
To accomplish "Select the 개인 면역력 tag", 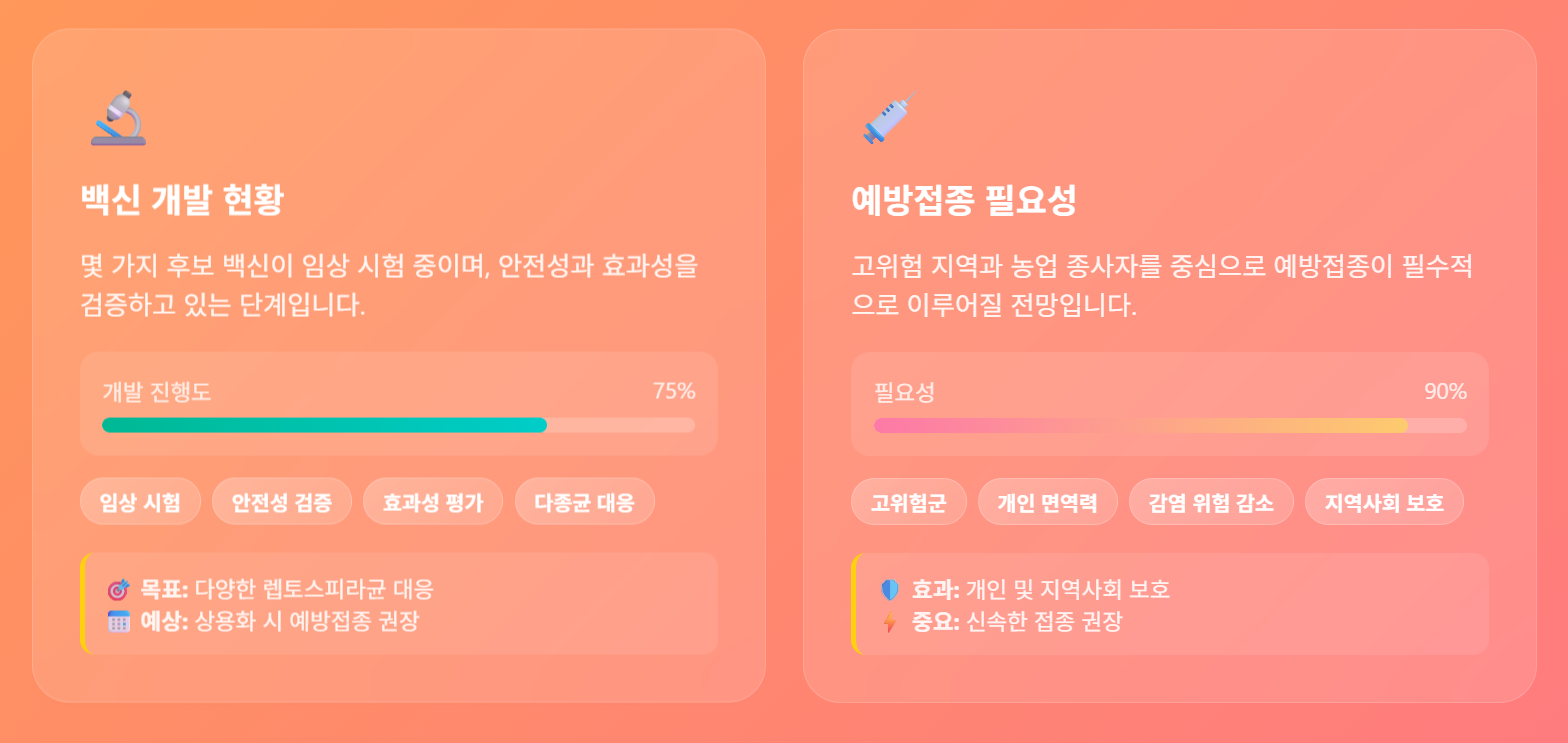I will coord(1048,501).
